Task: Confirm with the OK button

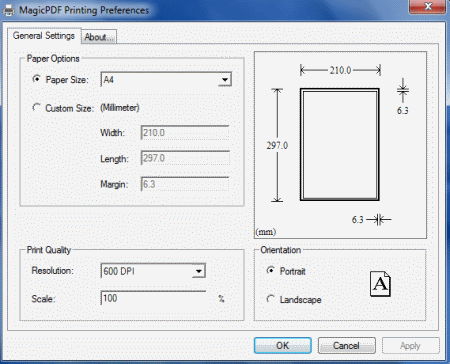Action: (x=283, y=346)
